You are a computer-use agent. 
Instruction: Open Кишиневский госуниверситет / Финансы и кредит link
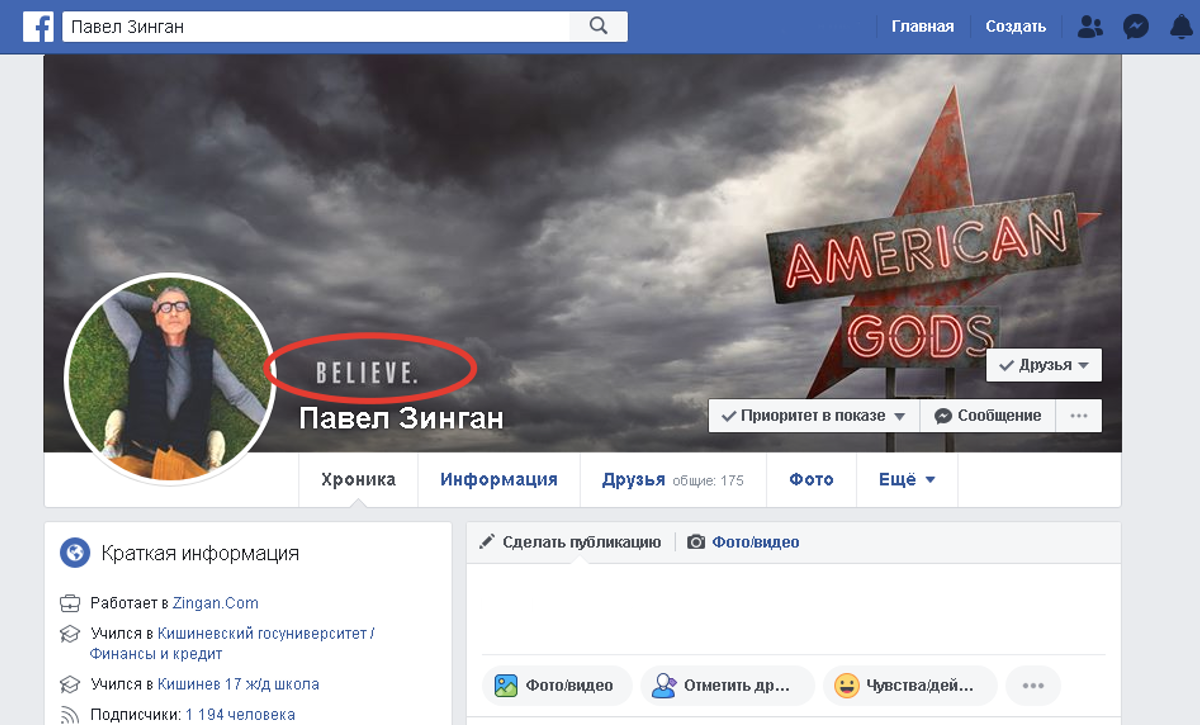tap(233, 644)
